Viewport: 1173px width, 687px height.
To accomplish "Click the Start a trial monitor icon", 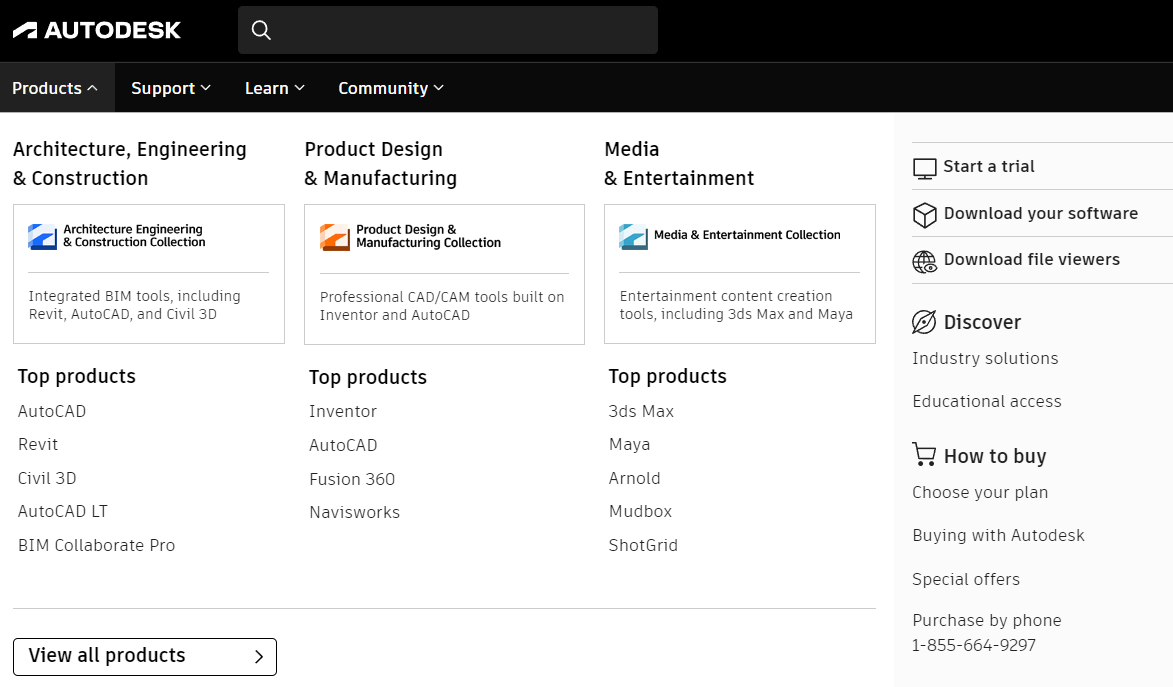I will 924,167.
